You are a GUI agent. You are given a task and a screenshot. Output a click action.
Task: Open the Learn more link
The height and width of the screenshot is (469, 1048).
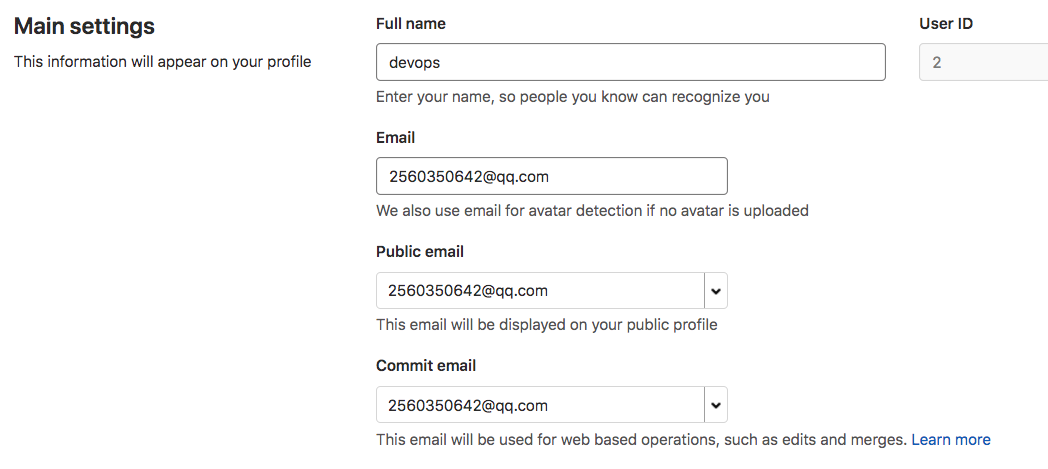(x=951, y=439)
